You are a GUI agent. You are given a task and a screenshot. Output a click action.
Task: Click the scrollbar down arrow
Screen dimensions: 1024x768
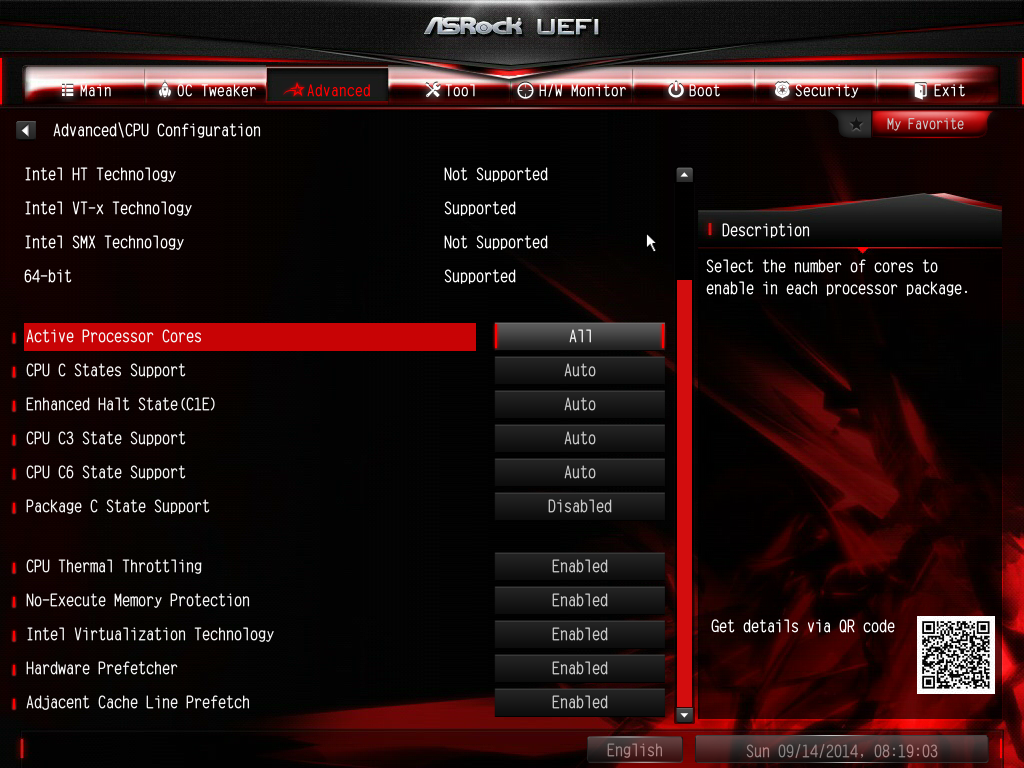click(x=684, y=715)
